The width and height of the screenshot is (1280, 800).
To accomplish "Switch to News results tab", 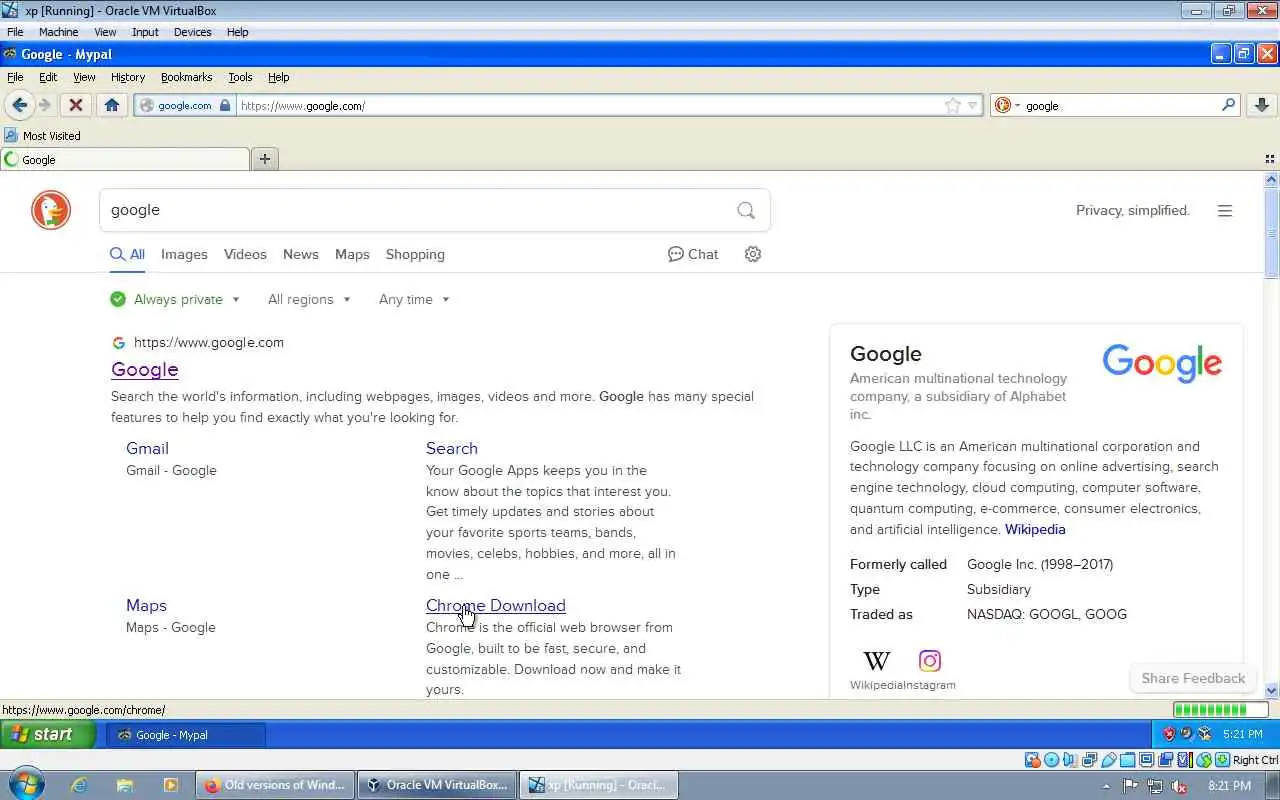I will [301, 254].
